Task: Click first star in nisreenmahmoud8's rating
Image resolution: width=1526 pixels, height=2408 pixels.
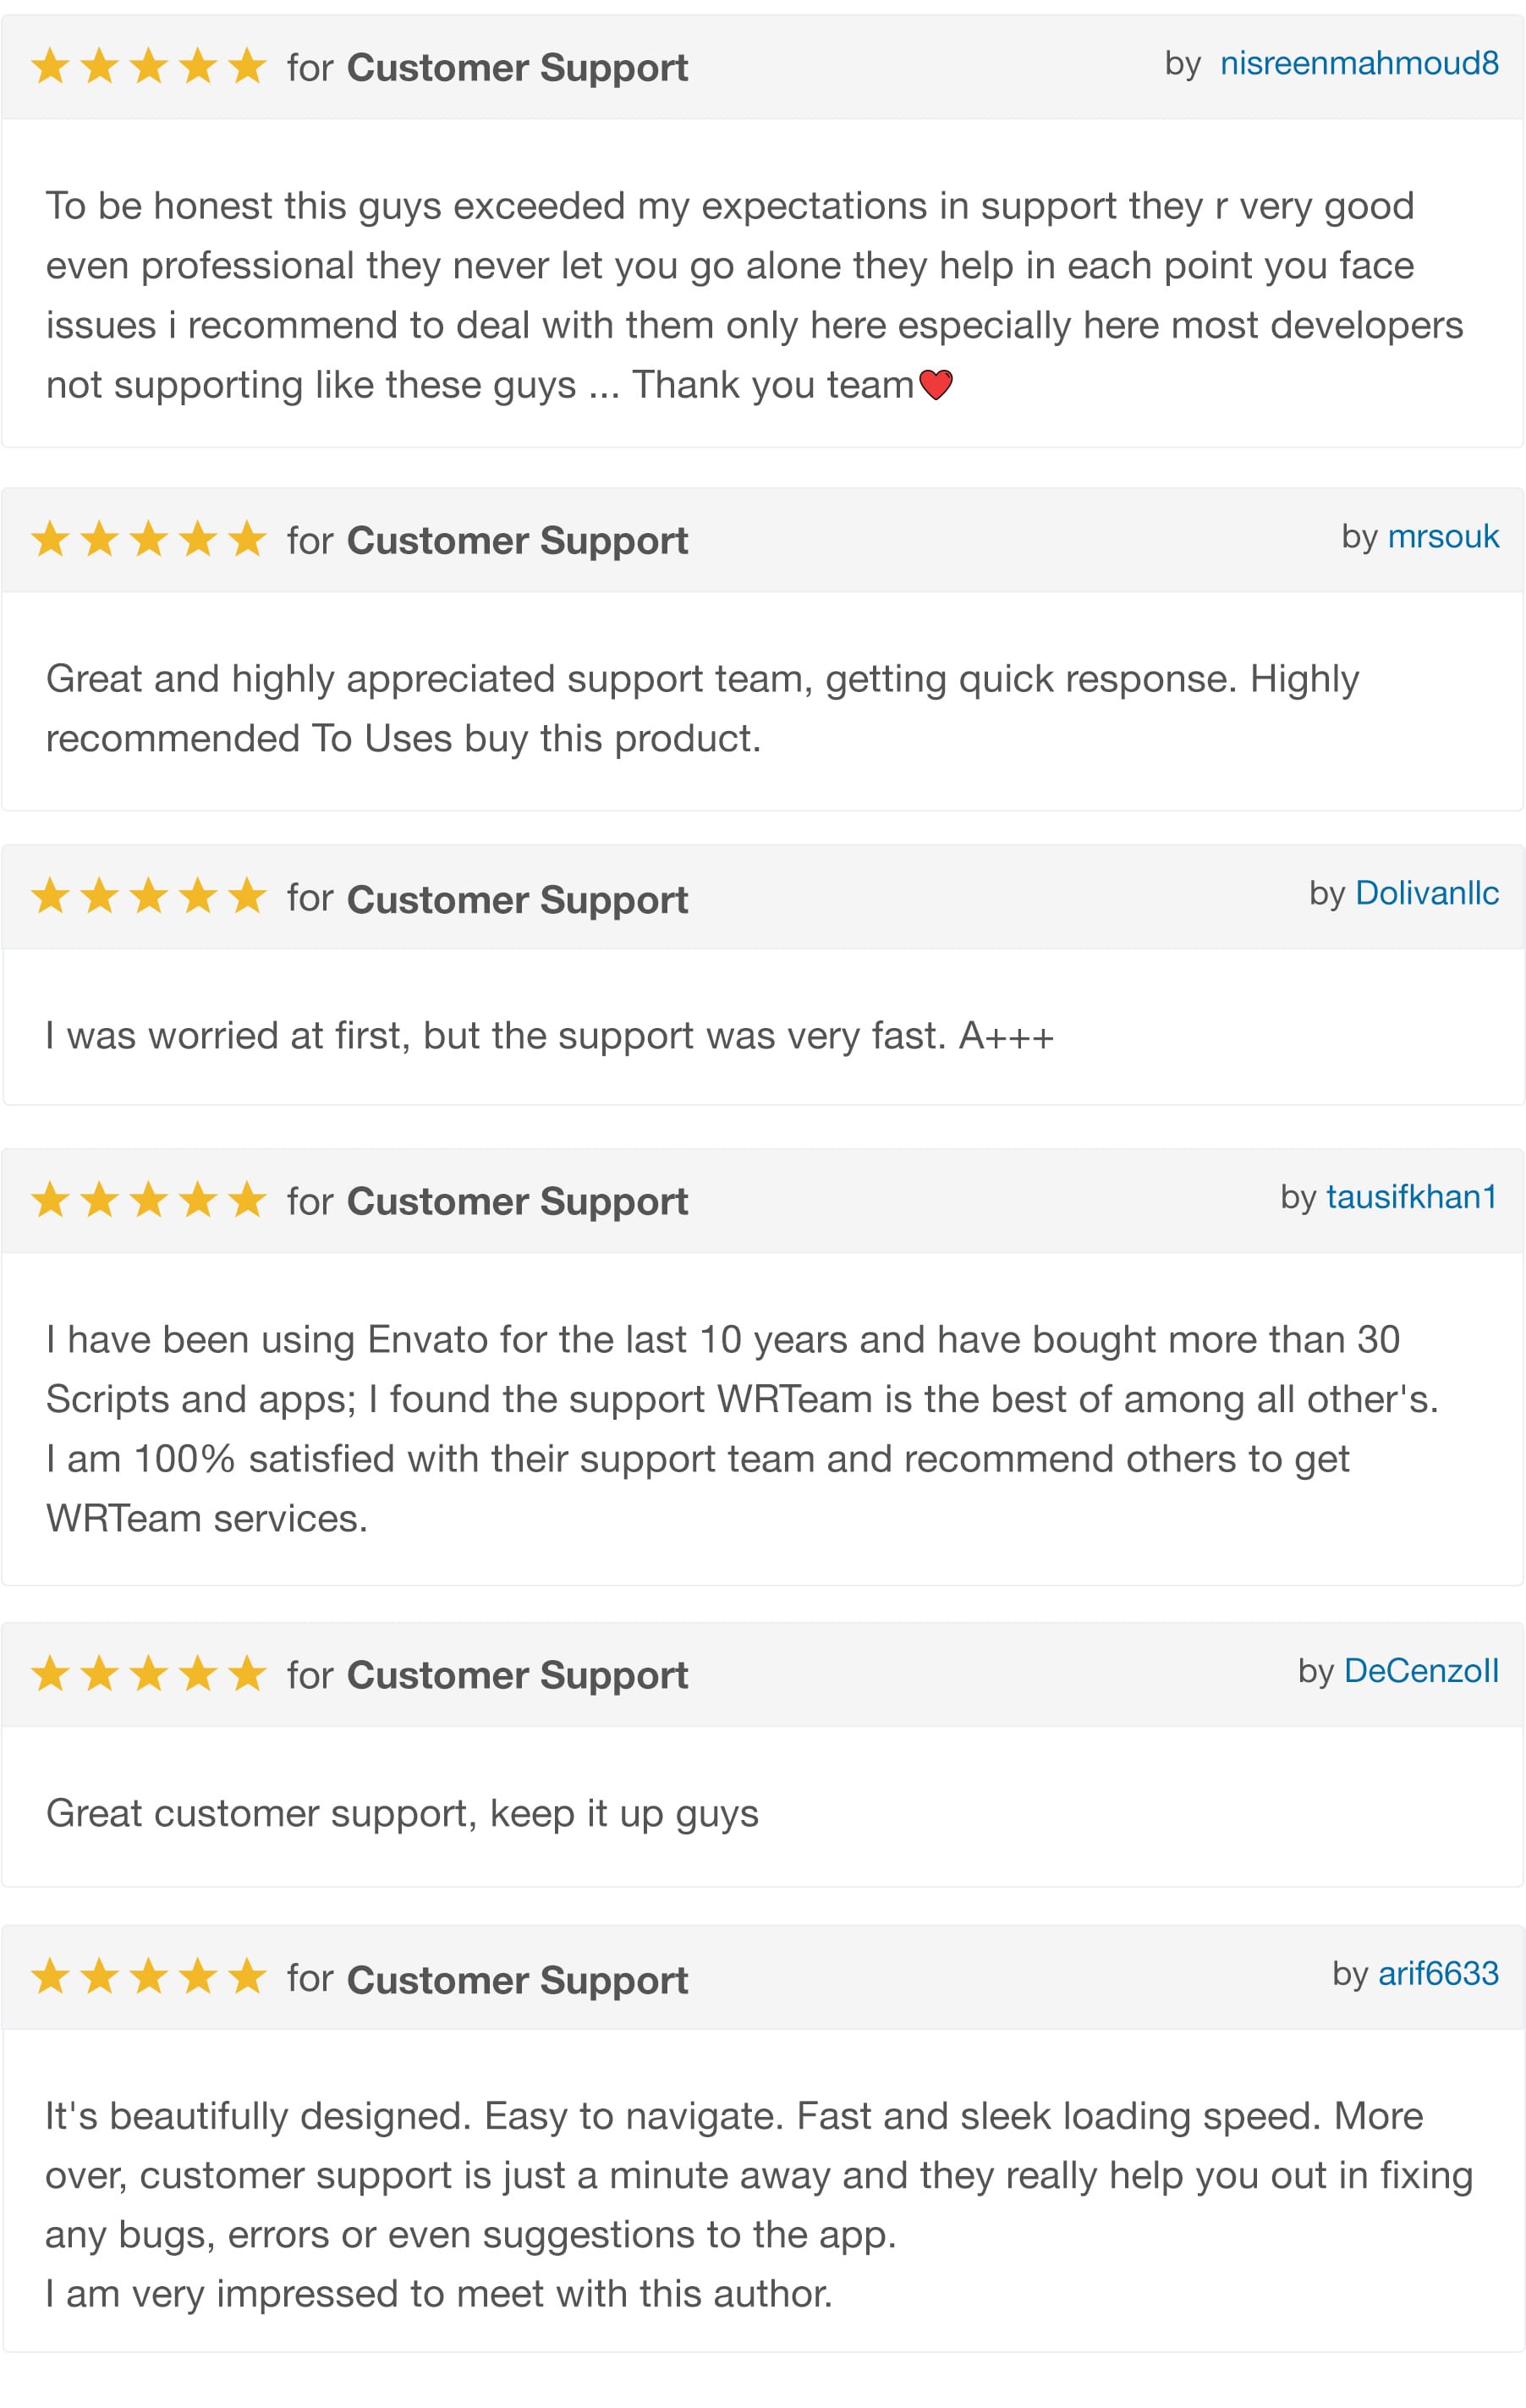Action: 50,67
